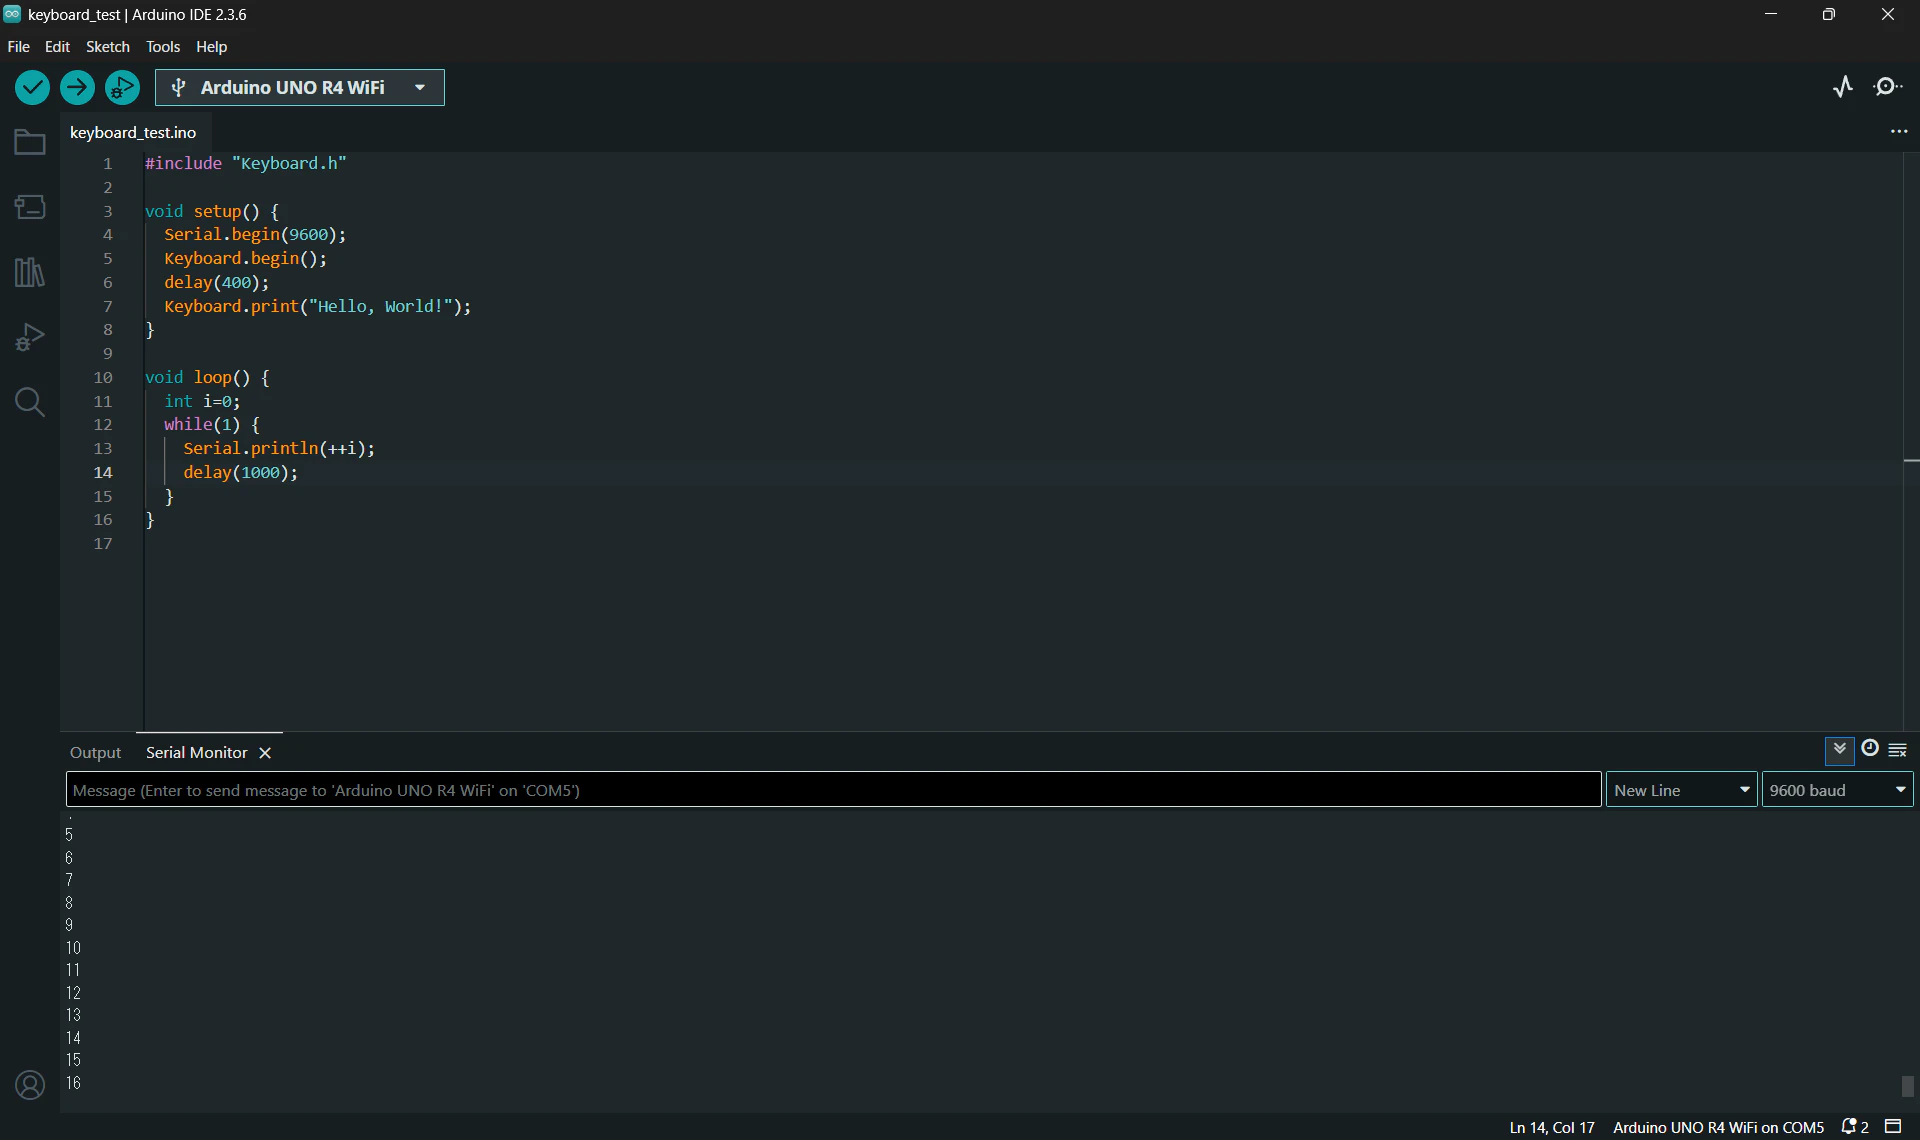Click the Verify sketch checkmark button

(32, 88)
